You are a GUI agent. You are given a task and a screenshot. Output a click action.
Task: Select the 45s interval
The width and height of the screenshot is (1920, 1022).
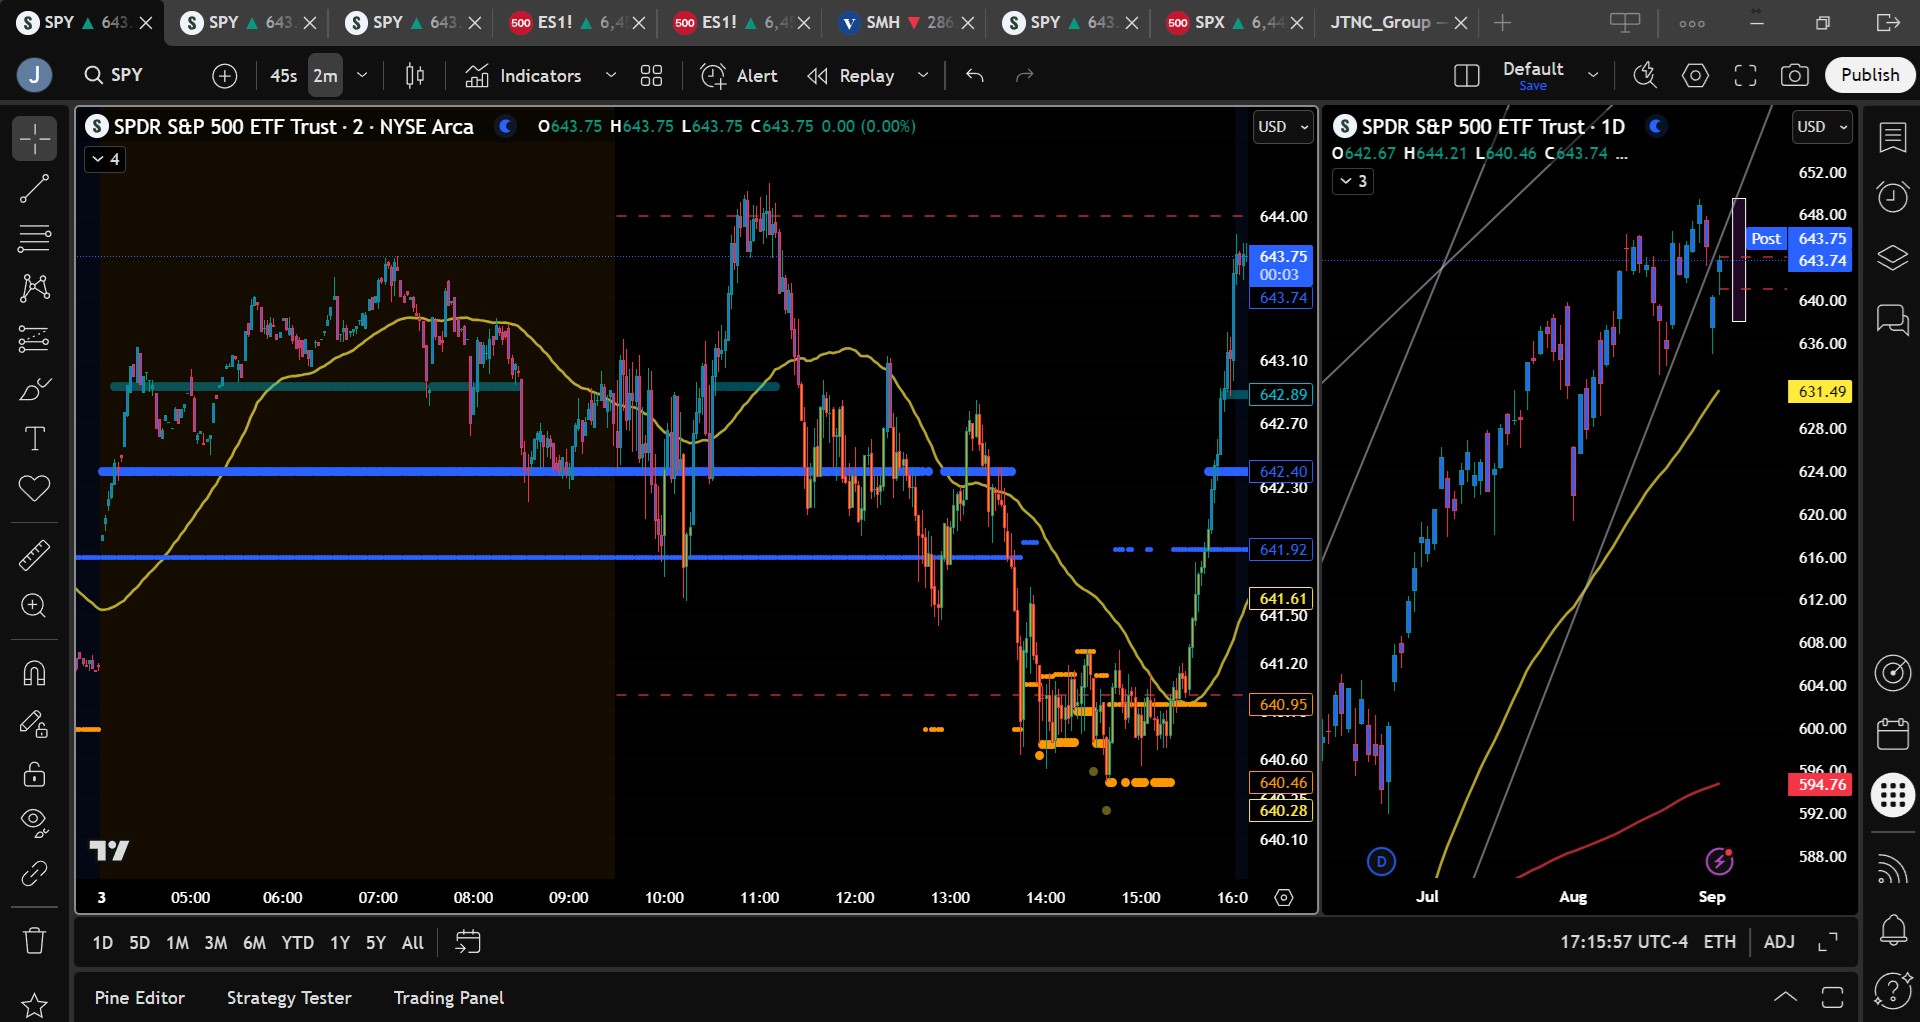pyautogui.click(x=284, y=75)
